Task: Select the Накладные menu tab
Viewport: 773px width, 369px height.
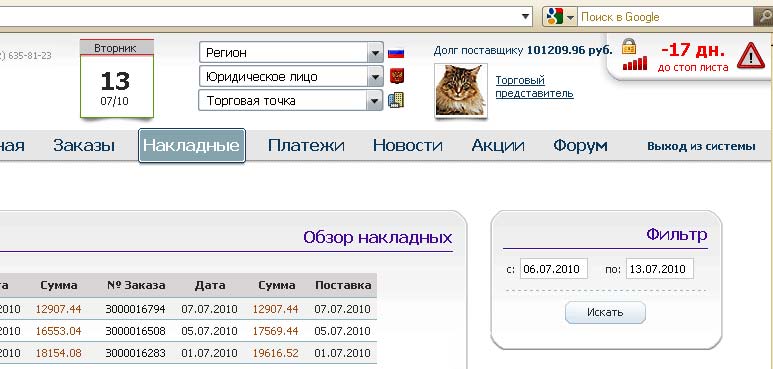Action: pos(192,145)
